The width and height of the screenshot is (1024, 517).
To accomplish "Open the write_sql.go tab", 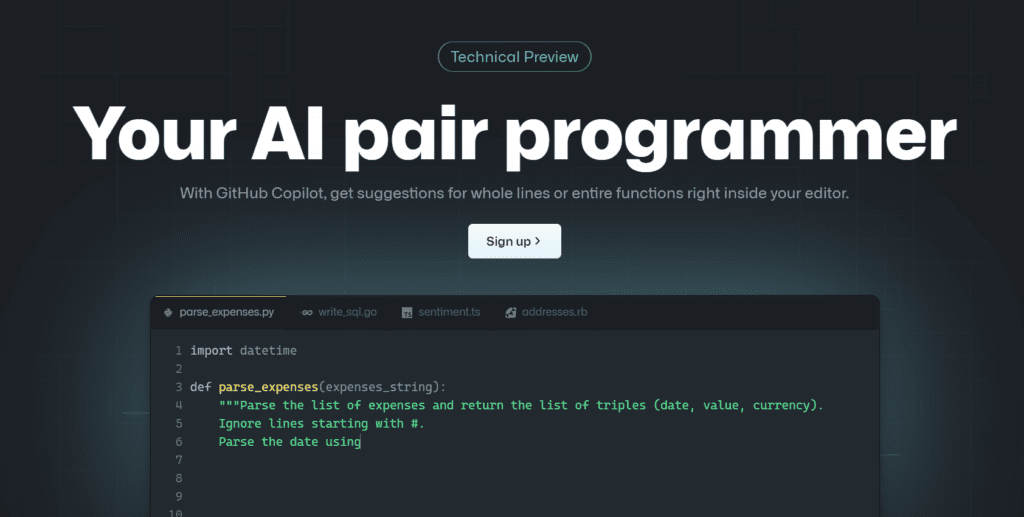I will tap(338, 312).
